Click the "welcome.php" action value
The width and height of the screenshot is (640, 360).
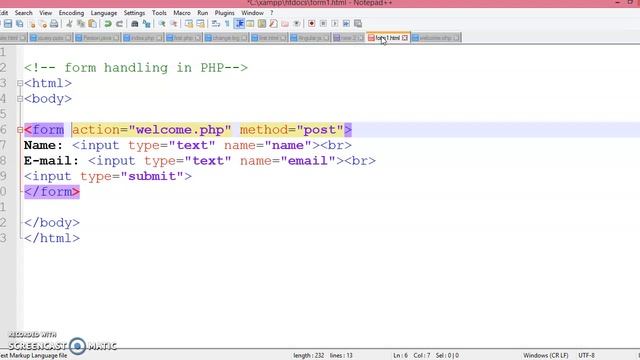180,130
